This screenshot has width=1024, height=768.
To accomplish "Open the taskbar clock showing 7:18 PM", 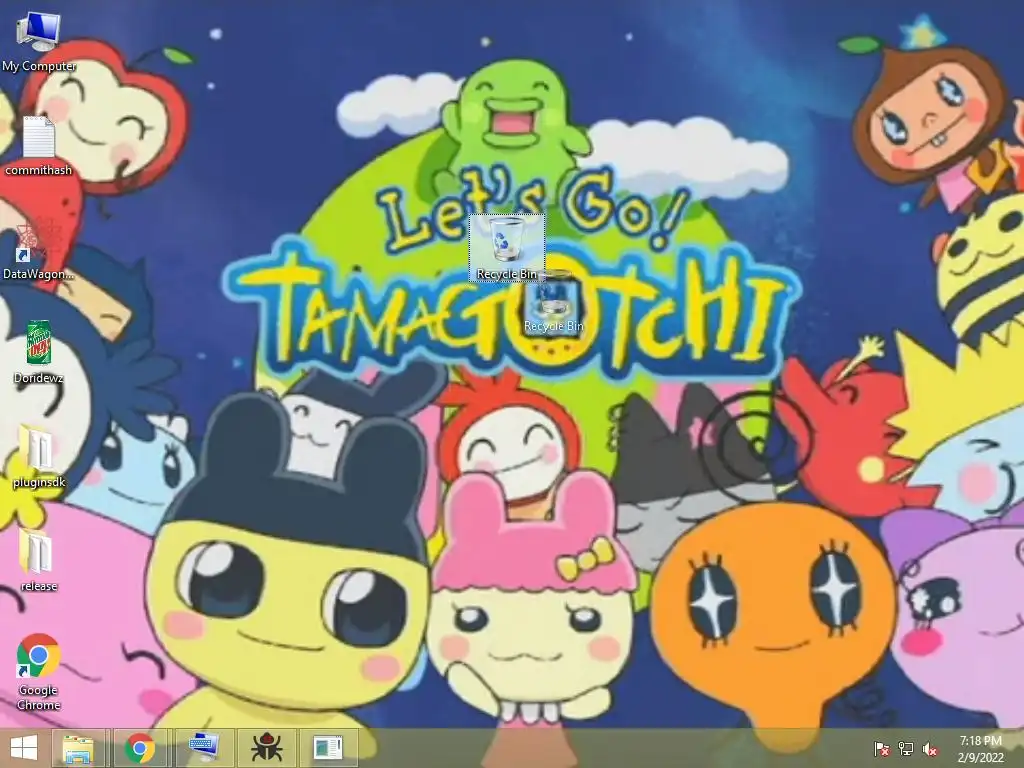I will pyautogui.click(x=980, y=749).
